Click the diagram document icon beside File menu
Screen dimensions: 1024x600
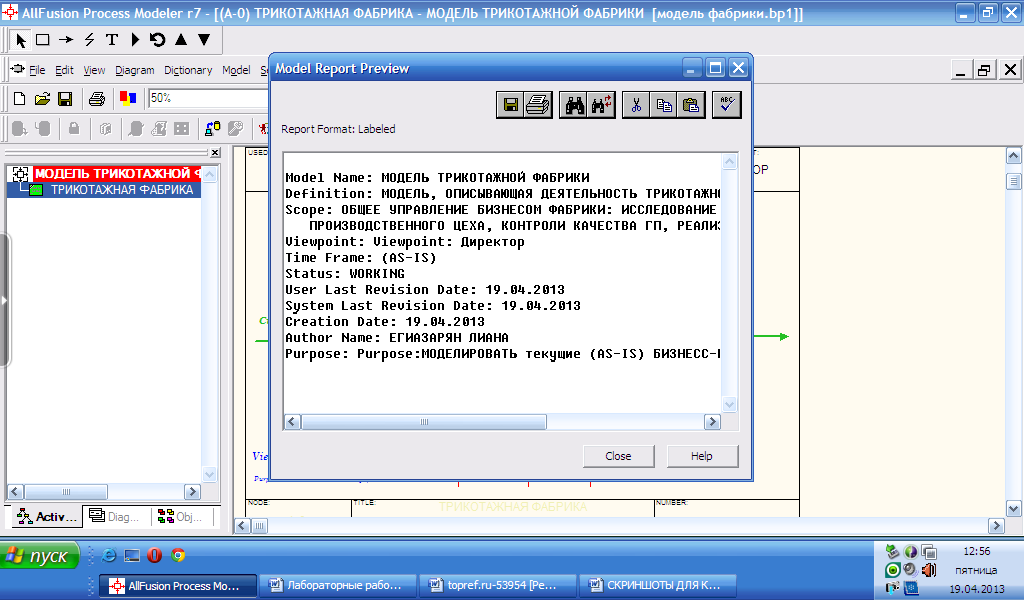[18, 69]
